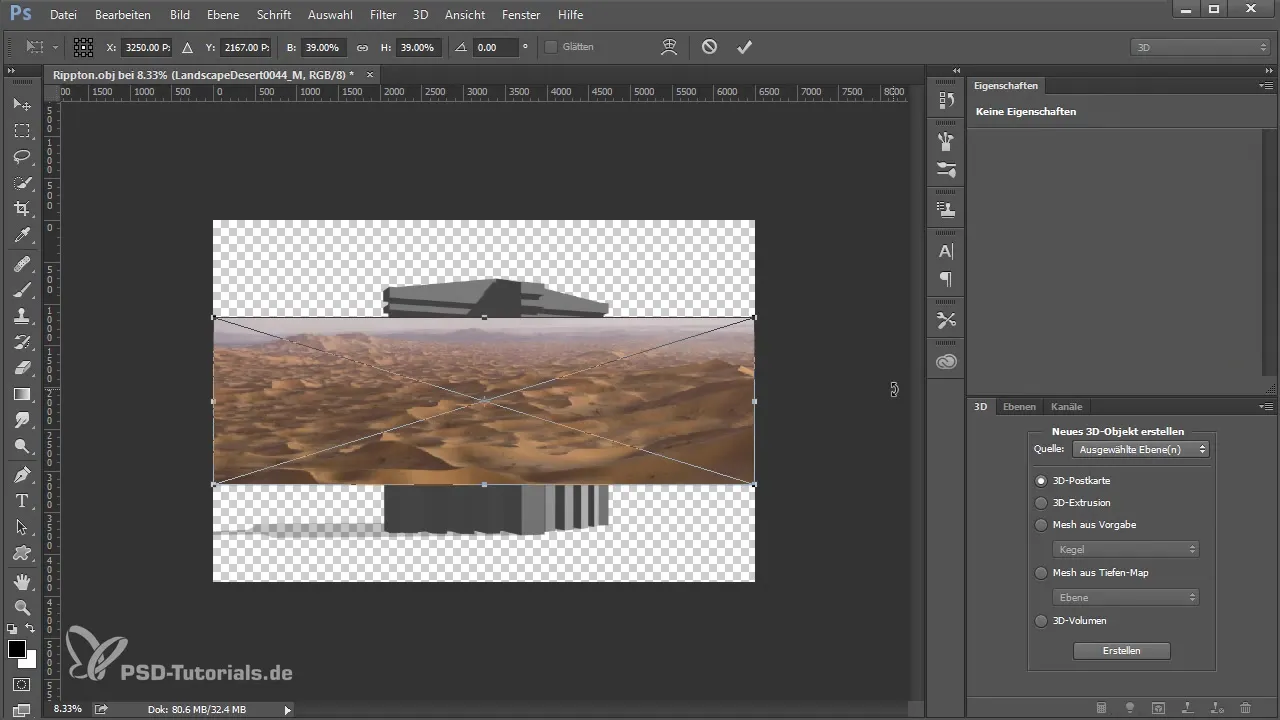Switch to warp mode icon
This screenshot has width=1280, height=720.
coord(671,47)
